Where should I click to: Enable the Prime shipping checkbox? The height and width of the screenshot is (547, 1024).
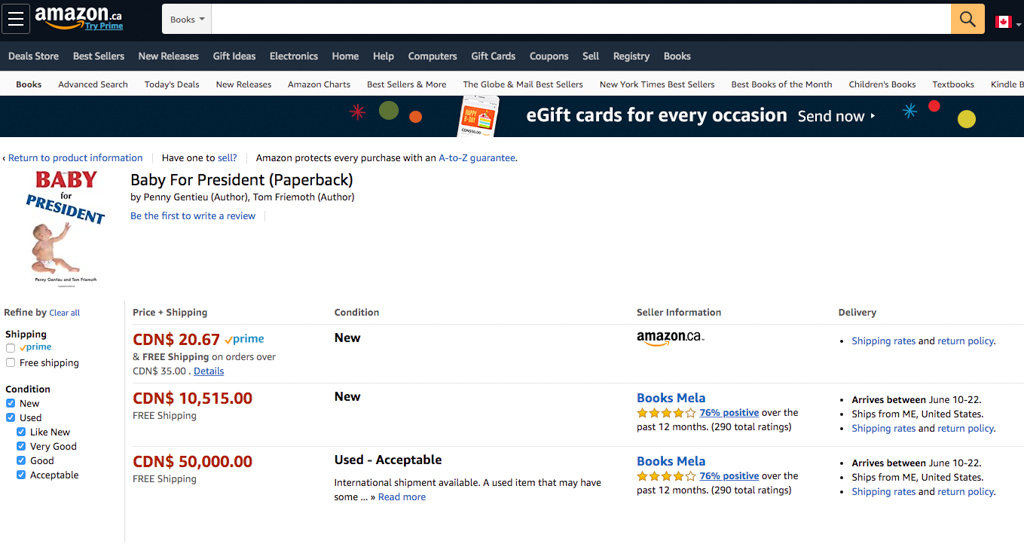pos(10,348)
